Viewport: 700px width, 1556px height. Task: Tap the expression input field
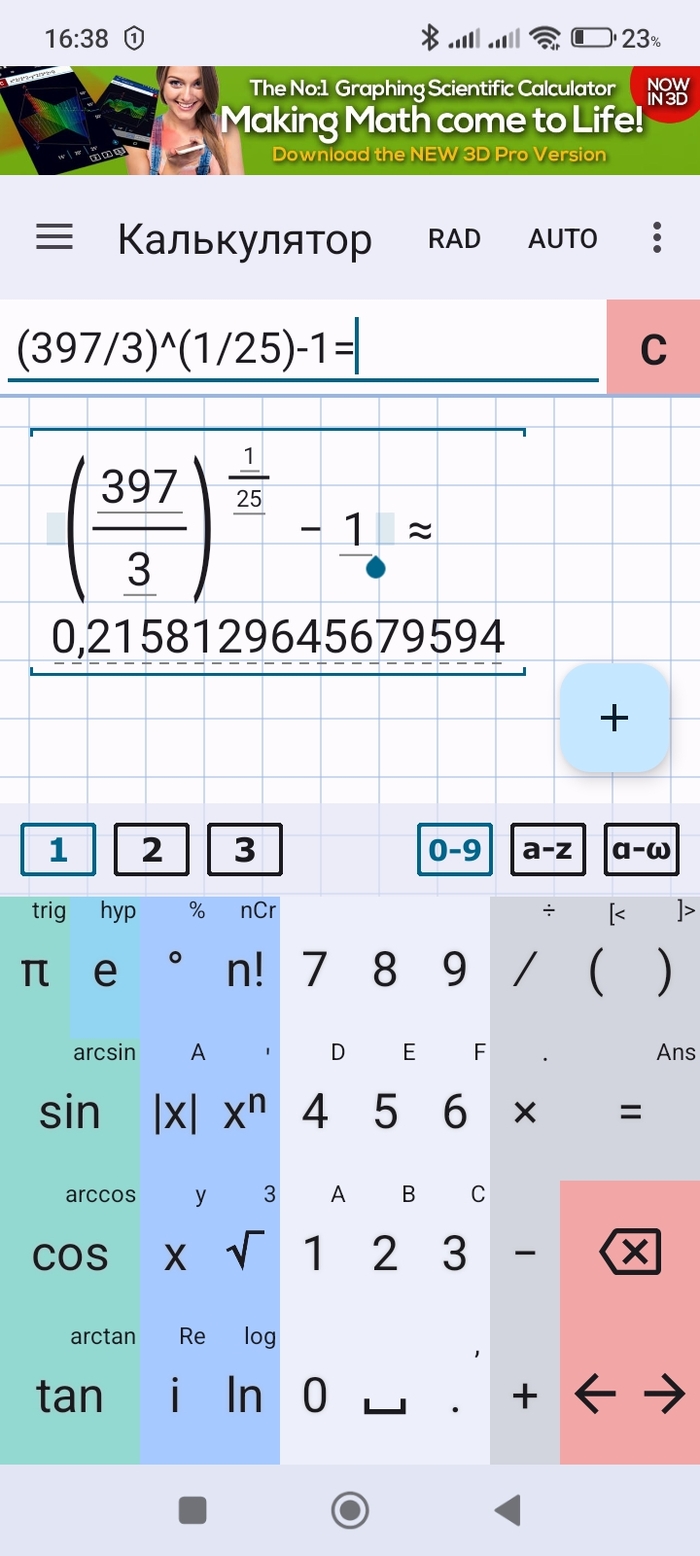tap(300, 351)
